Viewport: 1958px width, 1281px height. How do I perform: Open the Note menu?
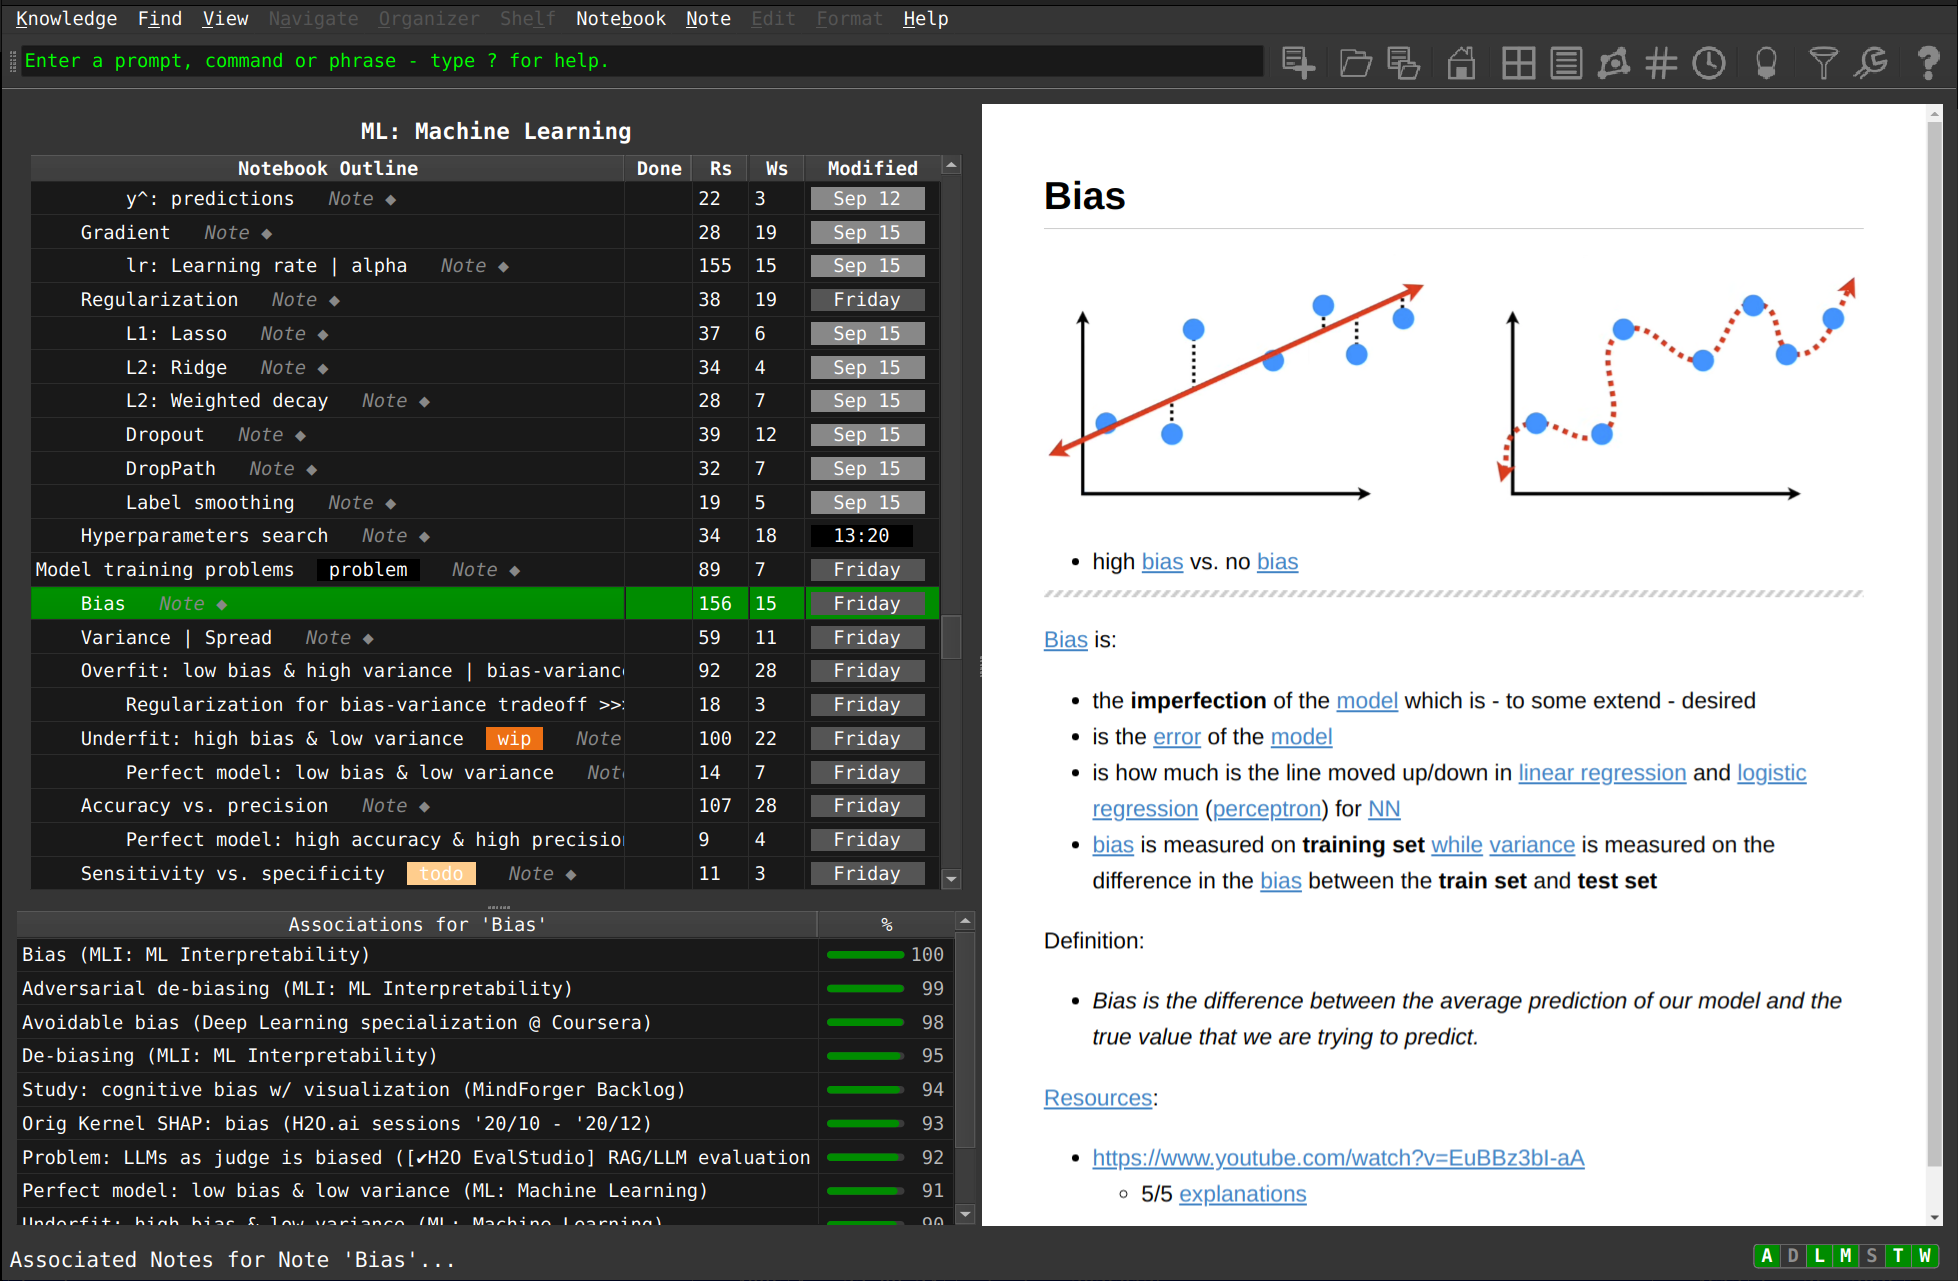(708, 18)
